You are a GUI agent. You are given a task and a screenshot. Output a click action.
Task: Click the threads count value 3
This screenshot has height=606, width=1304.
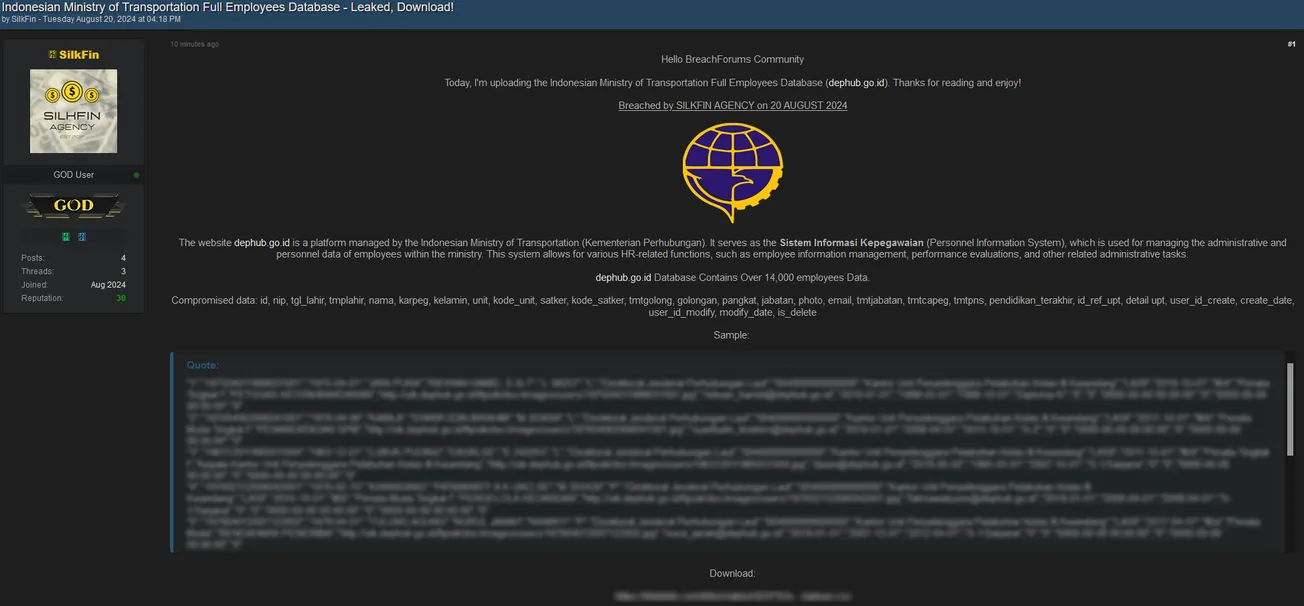click(x=123, y=271)
